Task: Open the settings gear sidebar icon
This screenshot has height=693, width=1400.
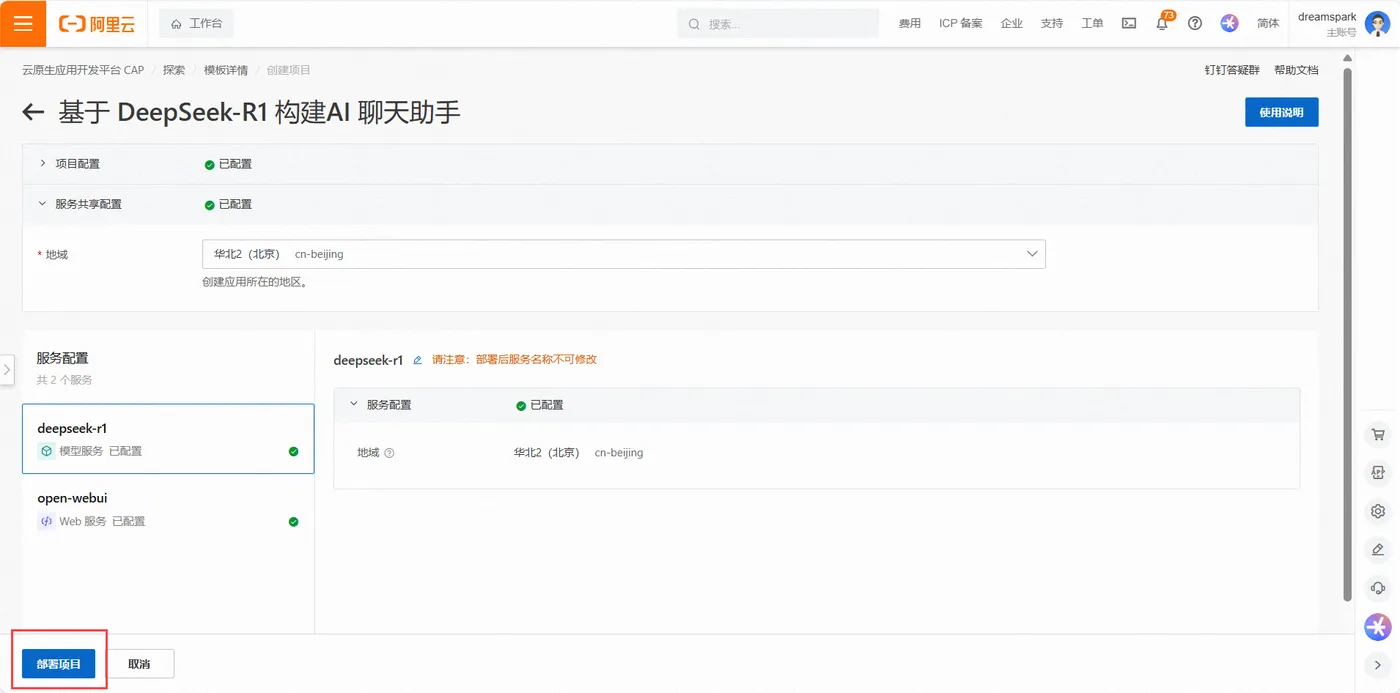Action: coord(1378,511)
